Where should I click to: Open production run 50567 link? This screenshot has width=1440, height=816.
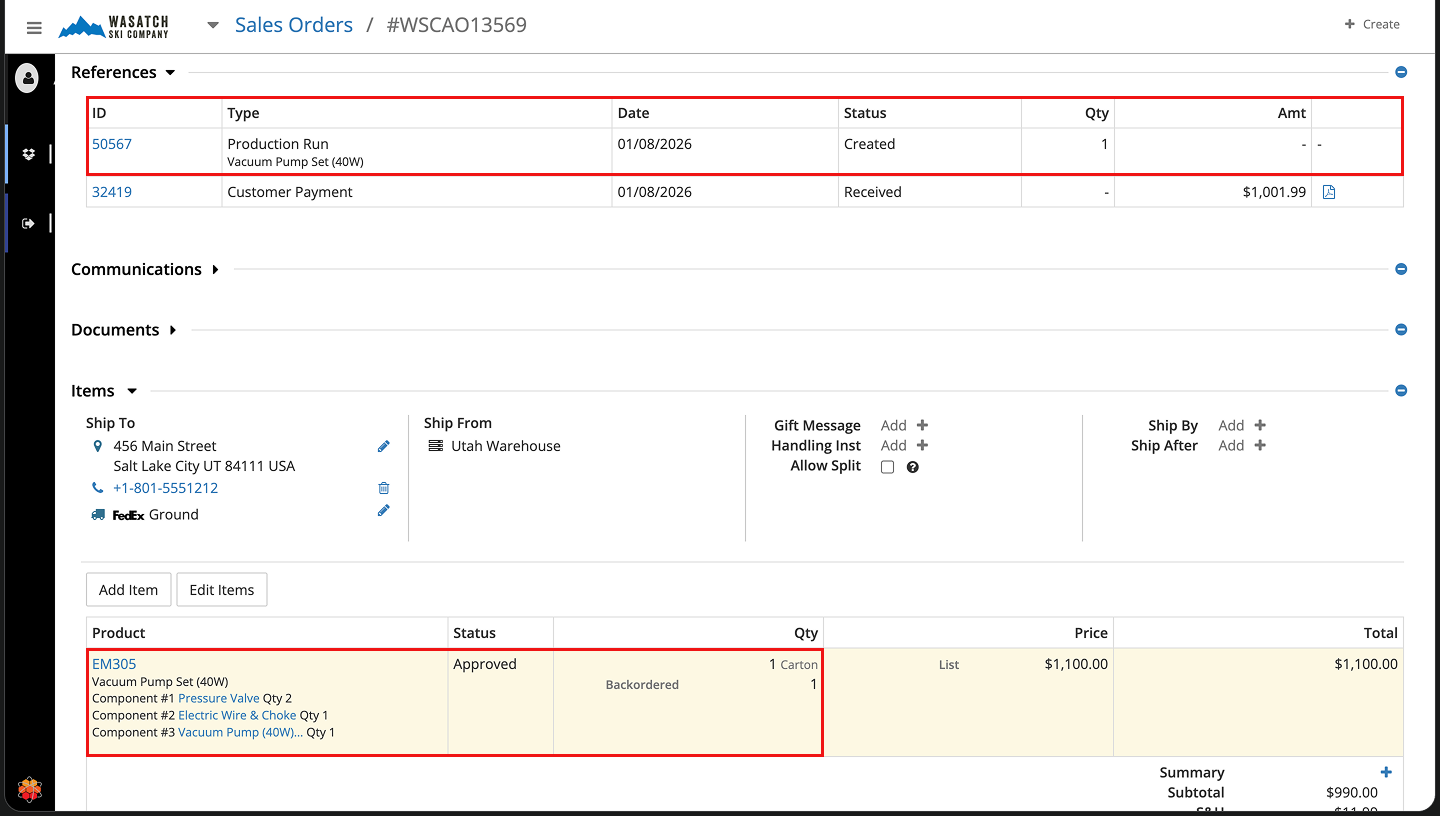pos(112,144)
